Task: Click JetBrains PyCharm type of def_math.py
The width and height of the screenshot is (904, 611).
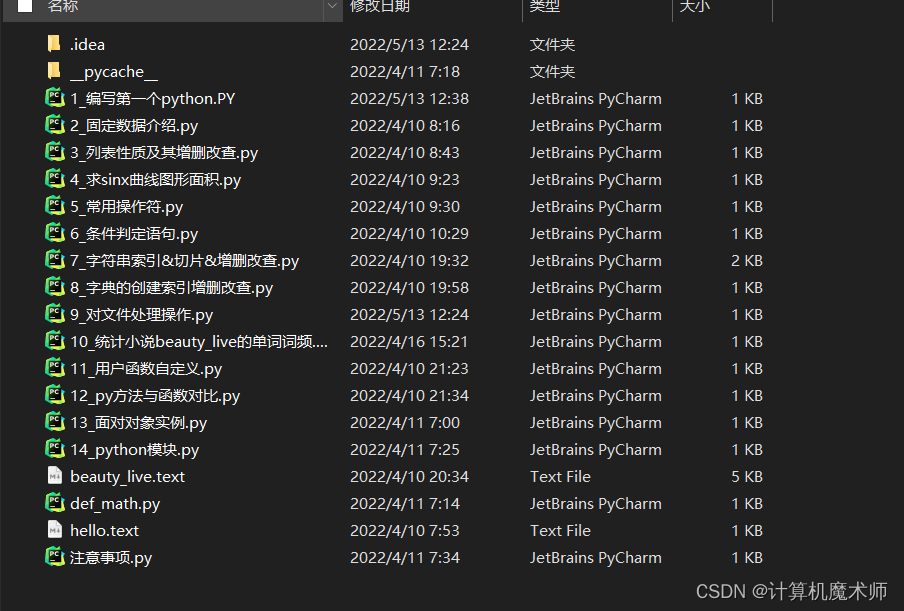Action: [x=596, y=504]
